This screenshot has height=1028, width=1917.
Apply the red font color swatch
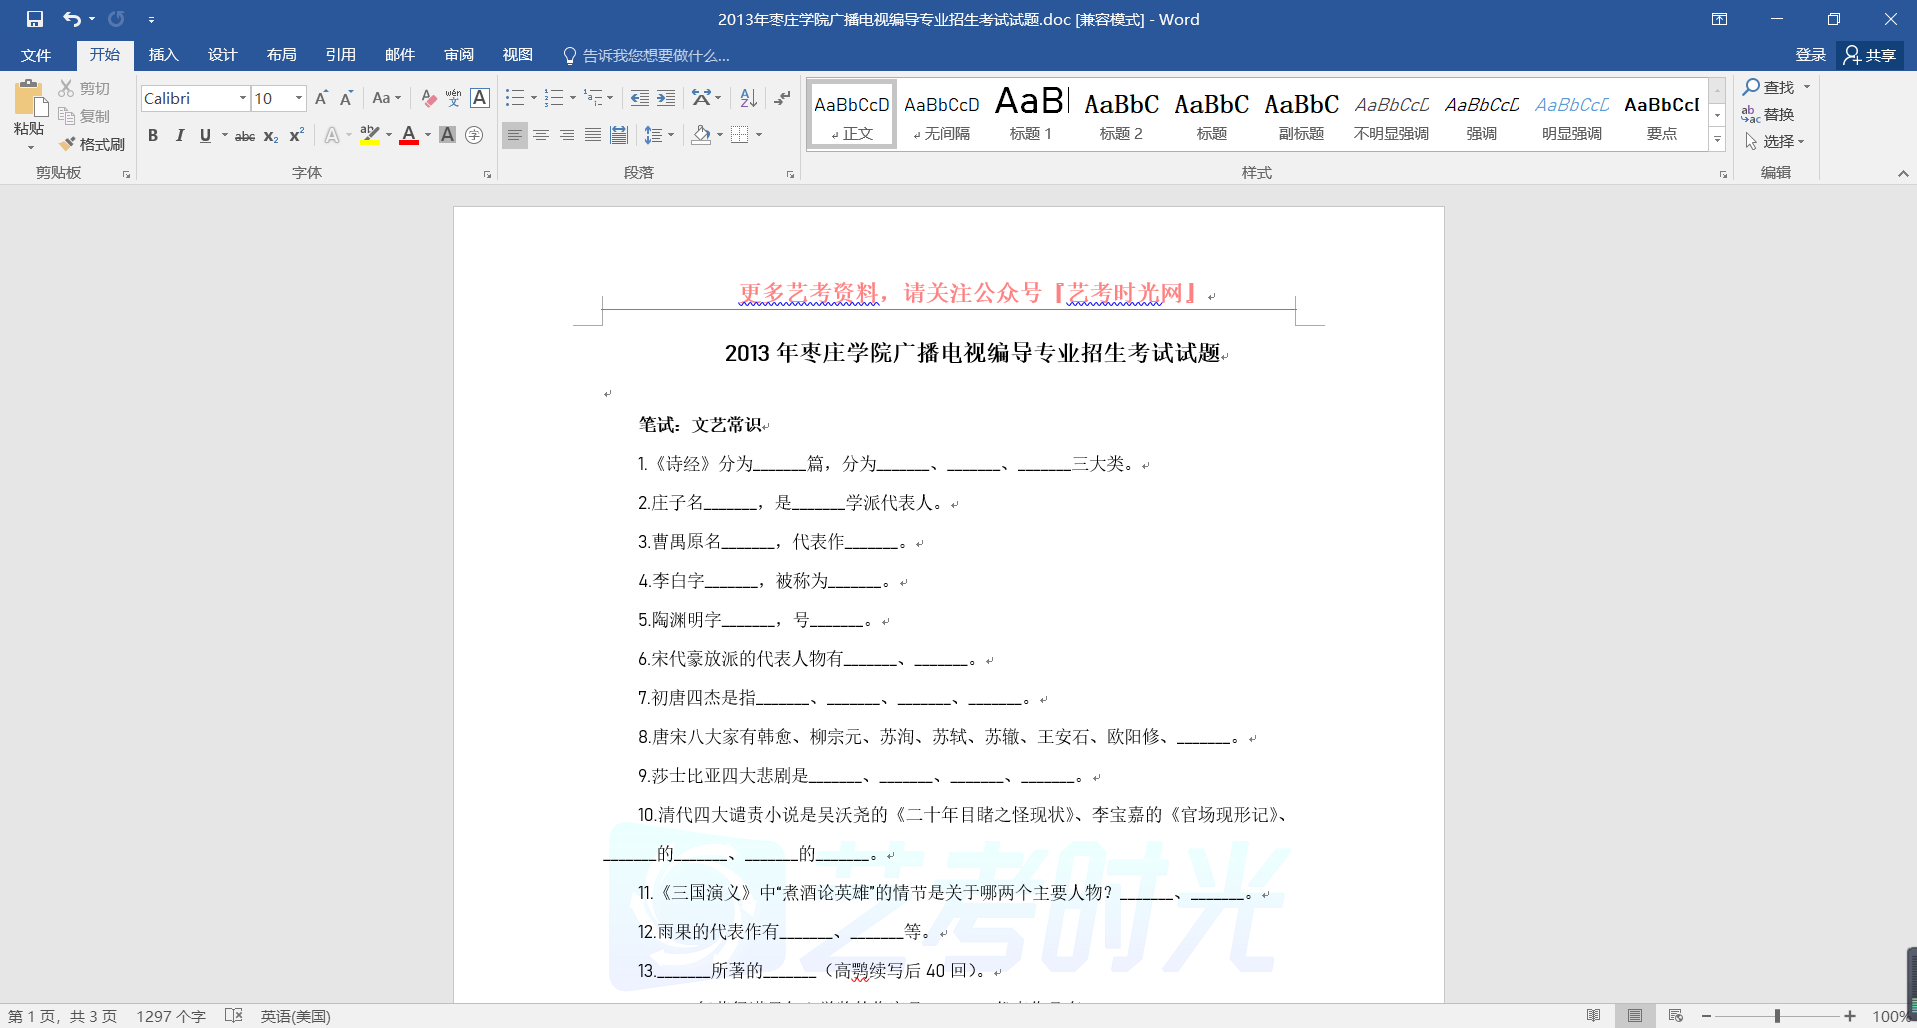pyautogui.click(x=409, y=135)
